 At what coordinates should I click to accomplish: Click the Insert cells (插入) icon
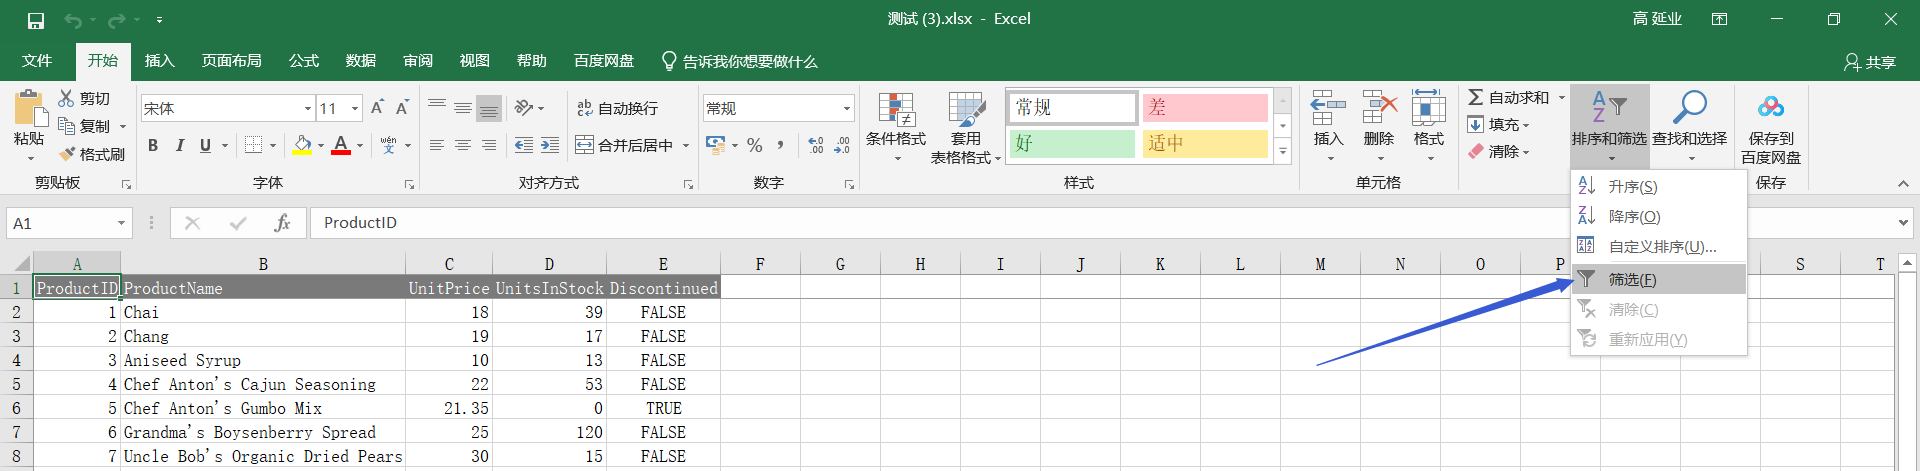pyautogui.click(x=1328, y=108)
